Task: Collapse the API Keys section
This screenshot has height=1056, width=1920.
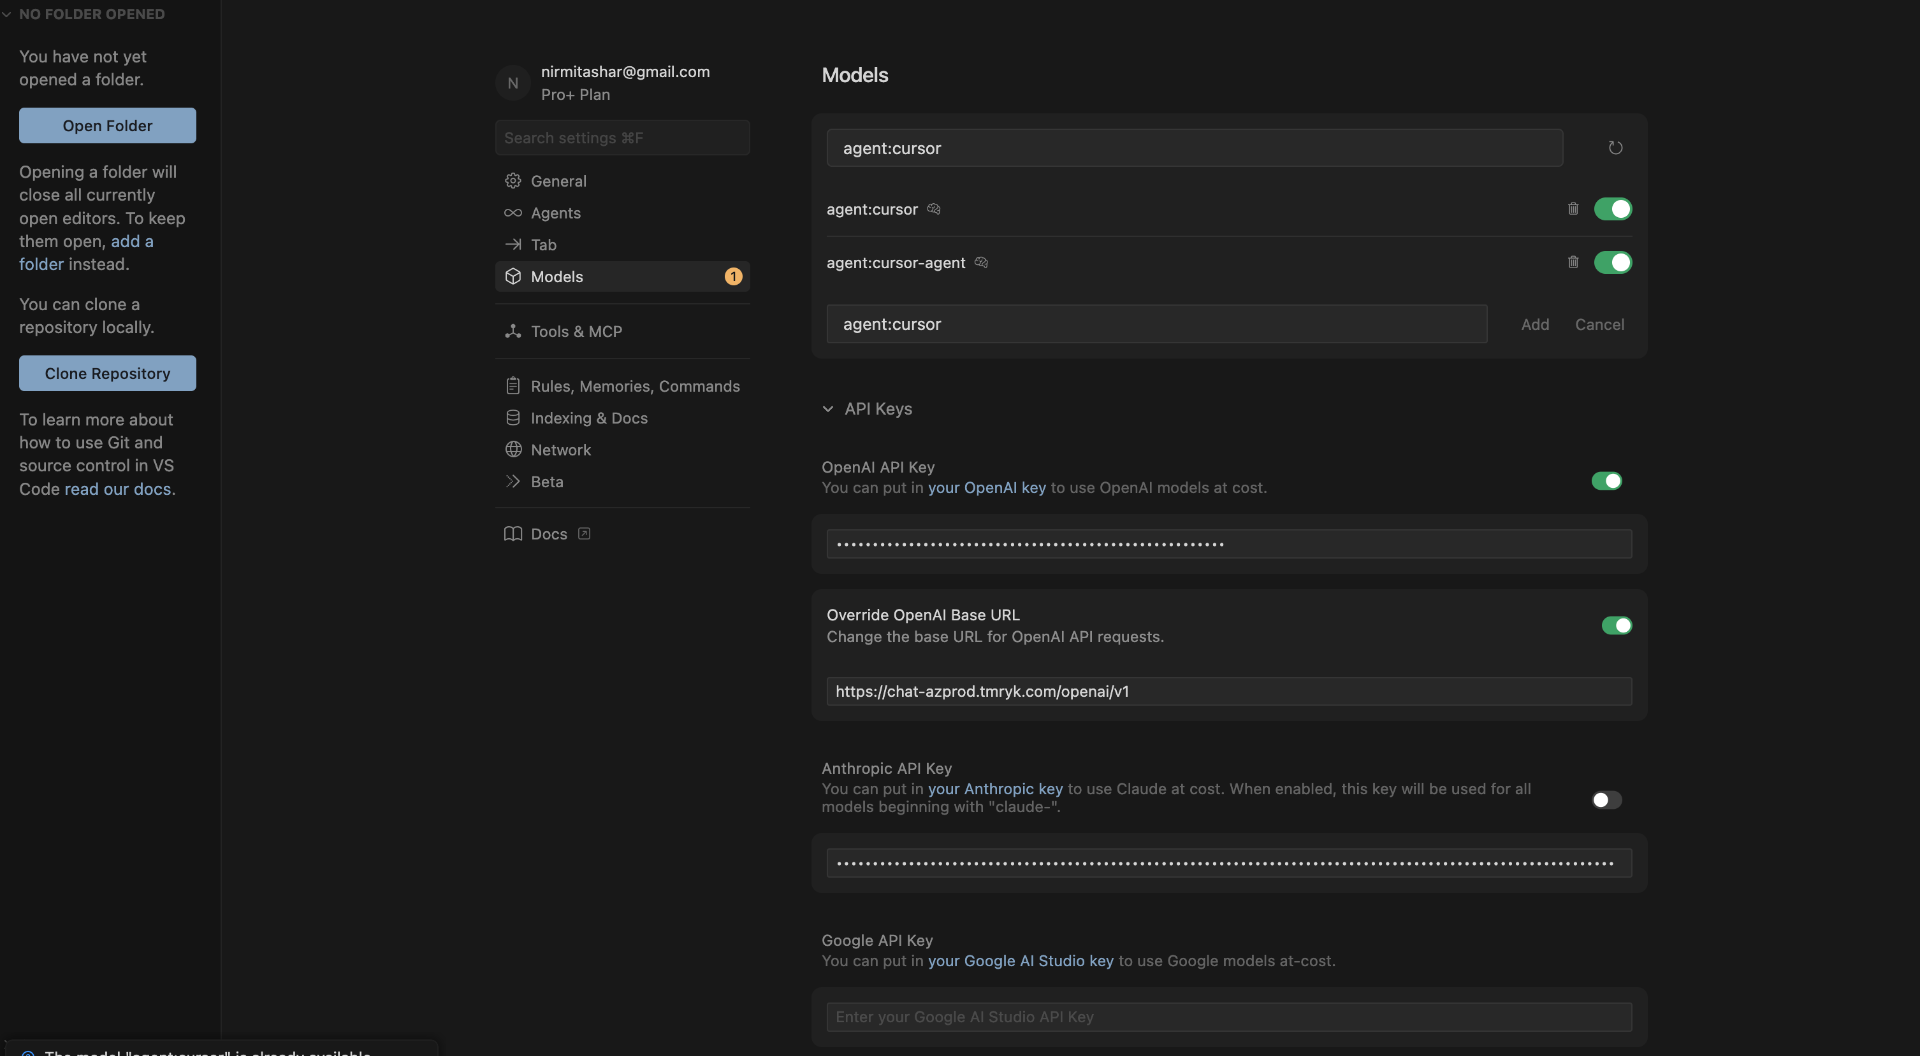Action: click(829, 408)
